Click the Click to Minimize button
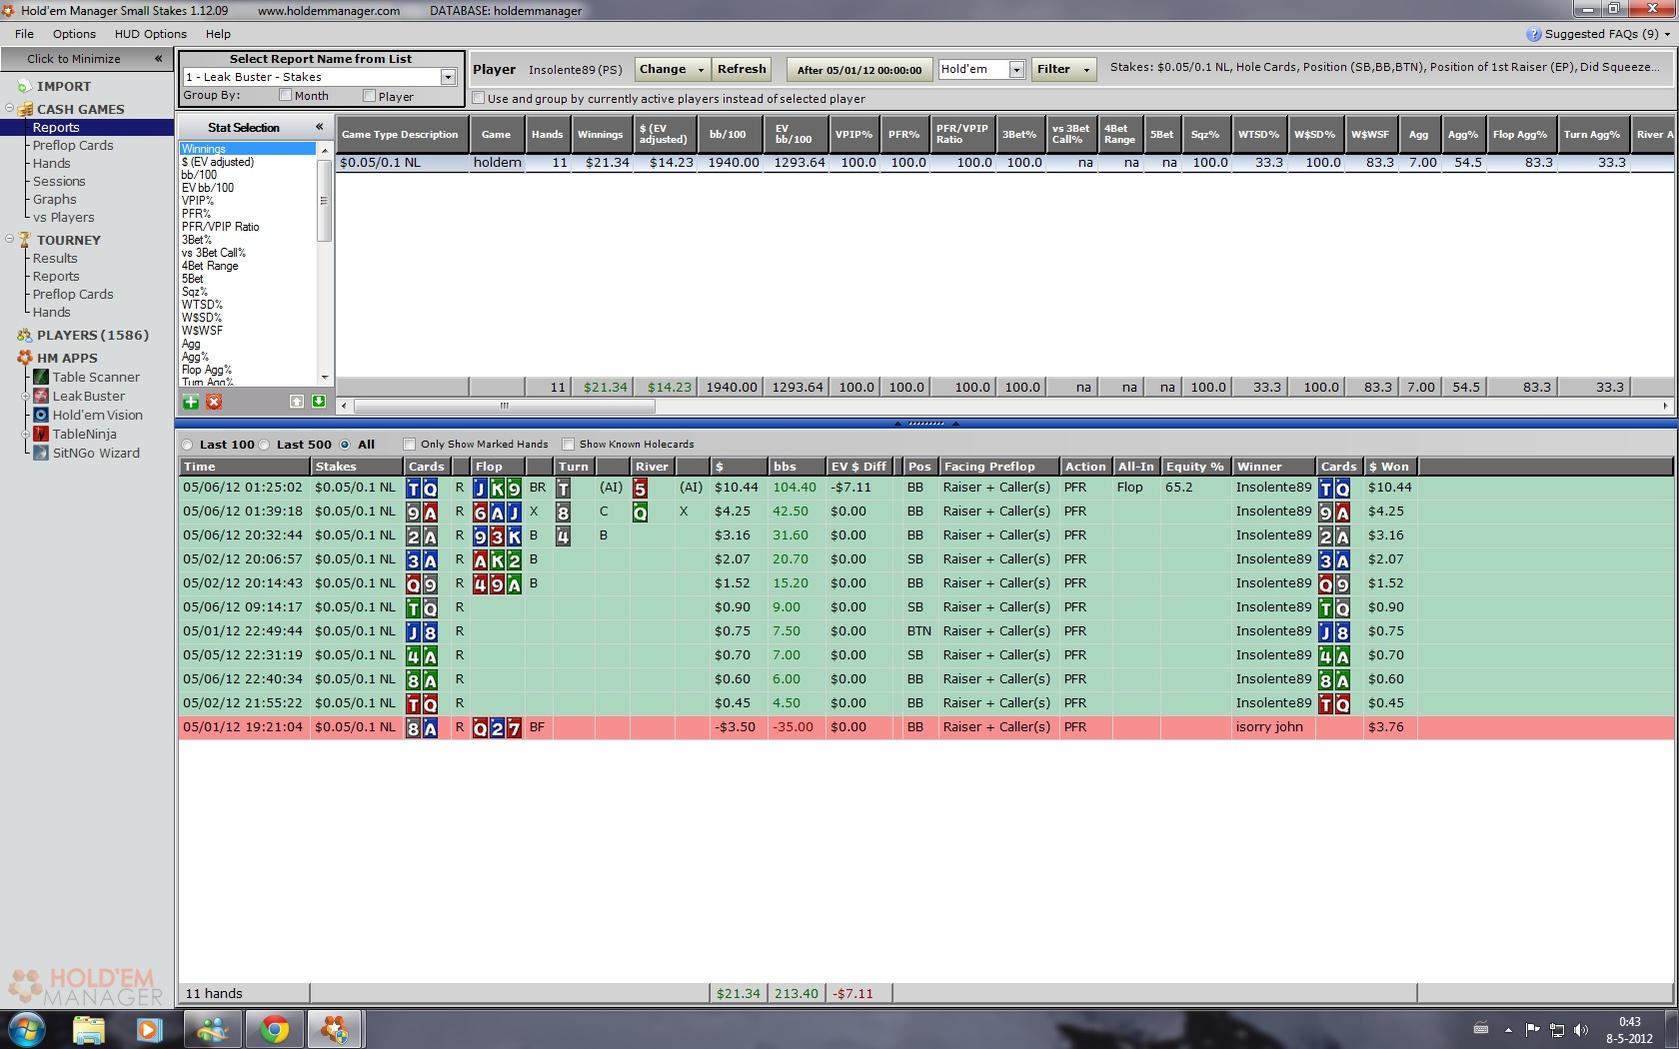1679x1049 pixels. pyautogui.click(x=85, y=58)
